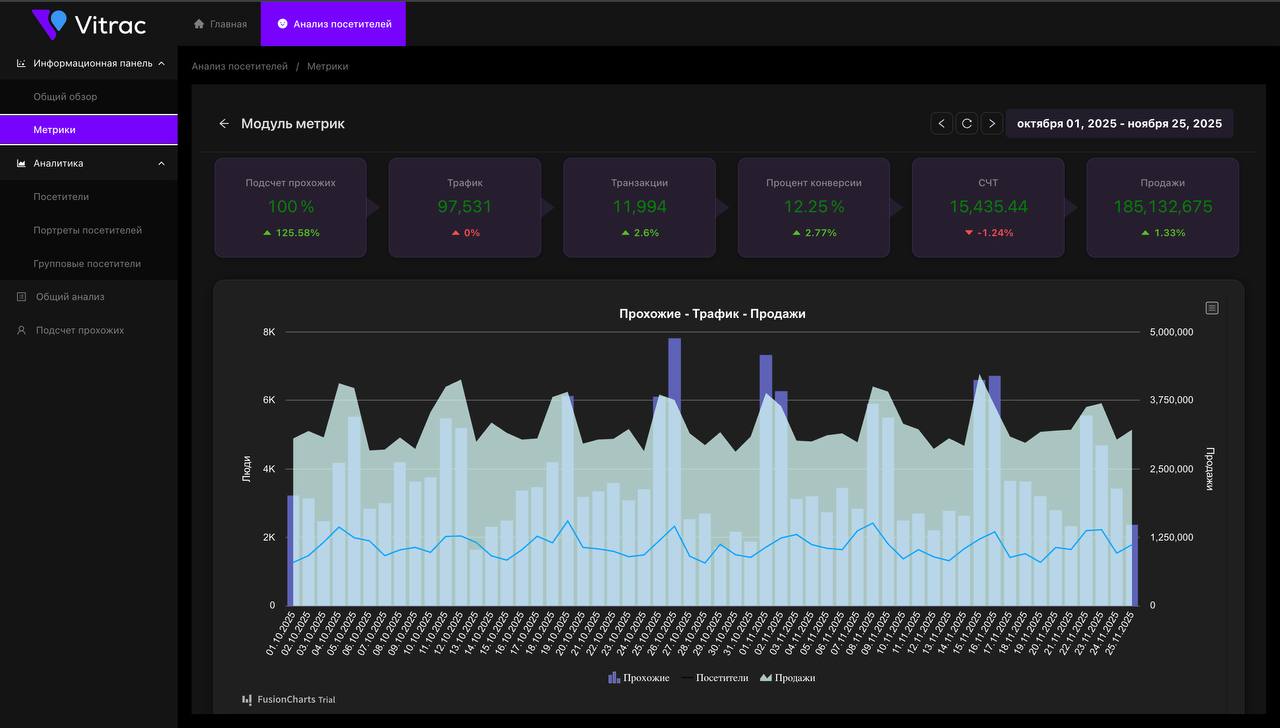Switch to the Главная tab
This screenshot has height=728, width=1280.
pyautogui.click(x=220, y=24)
